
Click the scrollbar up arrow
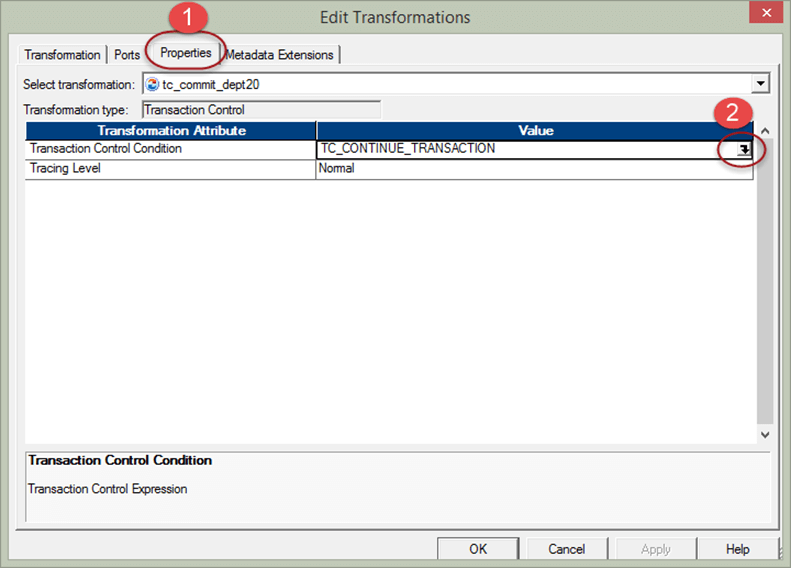pyautogui.click(x=765, y=131)
